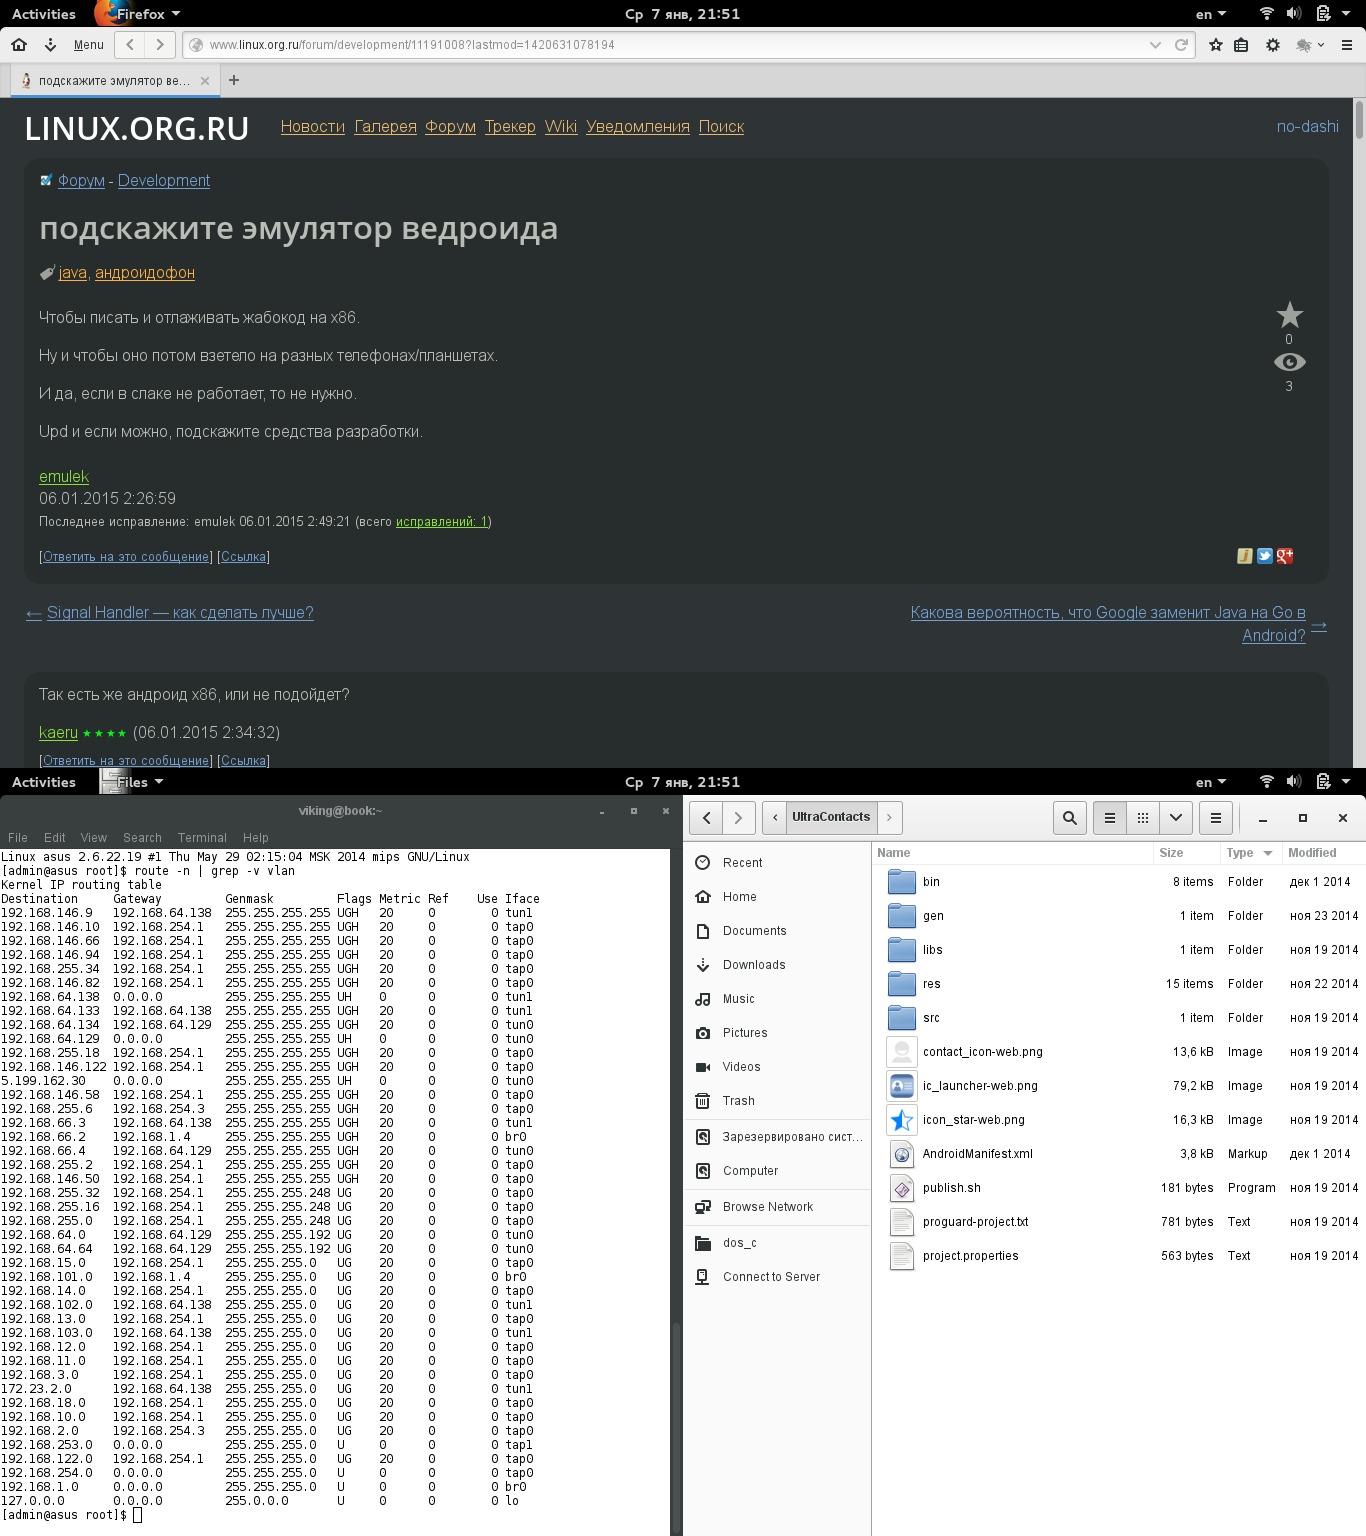The image size is (1366, 1536).
Task: Click the Firefox home icon
Action: coord(19,45)
